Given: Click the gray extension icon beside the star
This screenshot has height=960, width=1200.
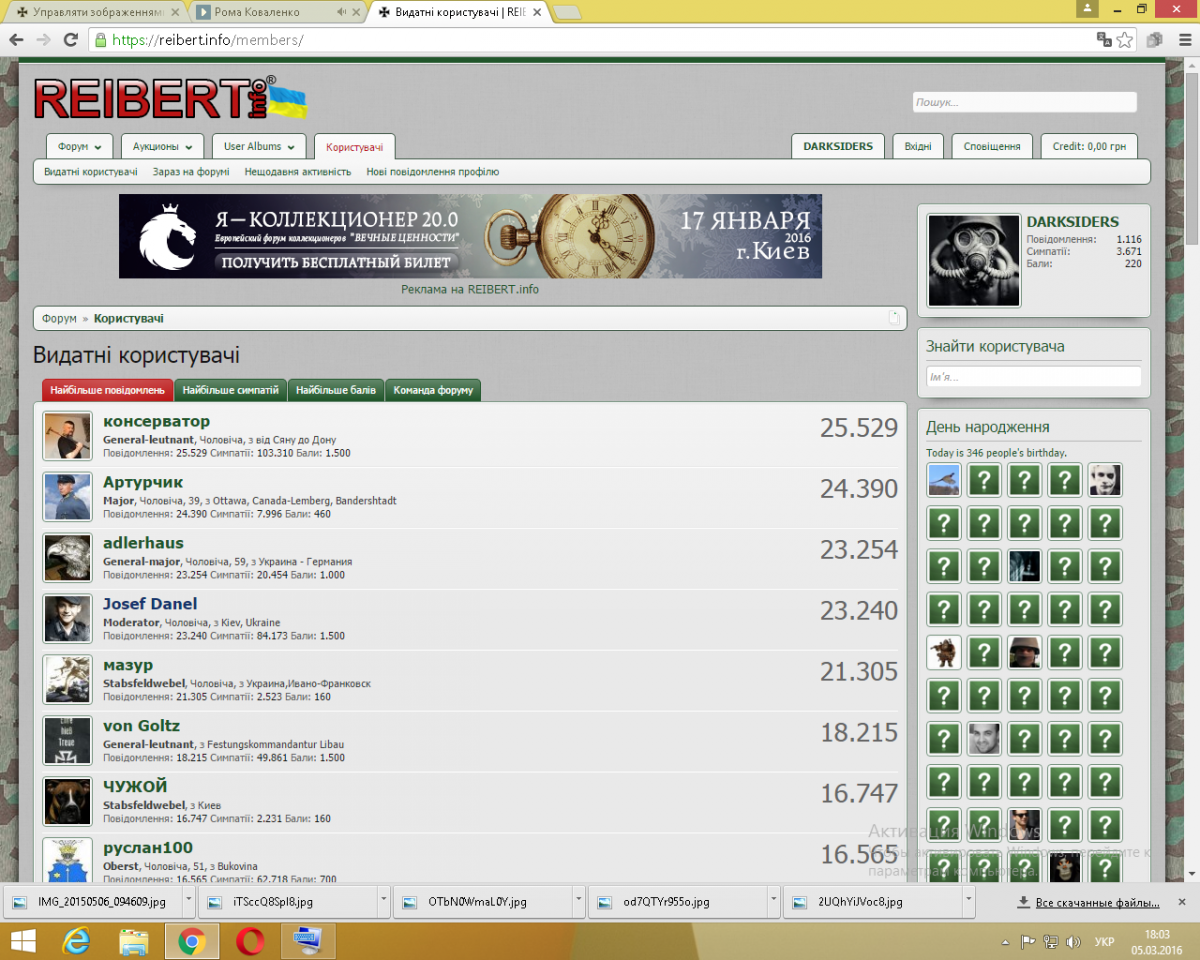Looking at the screenshot, I should coord(1154,40).
